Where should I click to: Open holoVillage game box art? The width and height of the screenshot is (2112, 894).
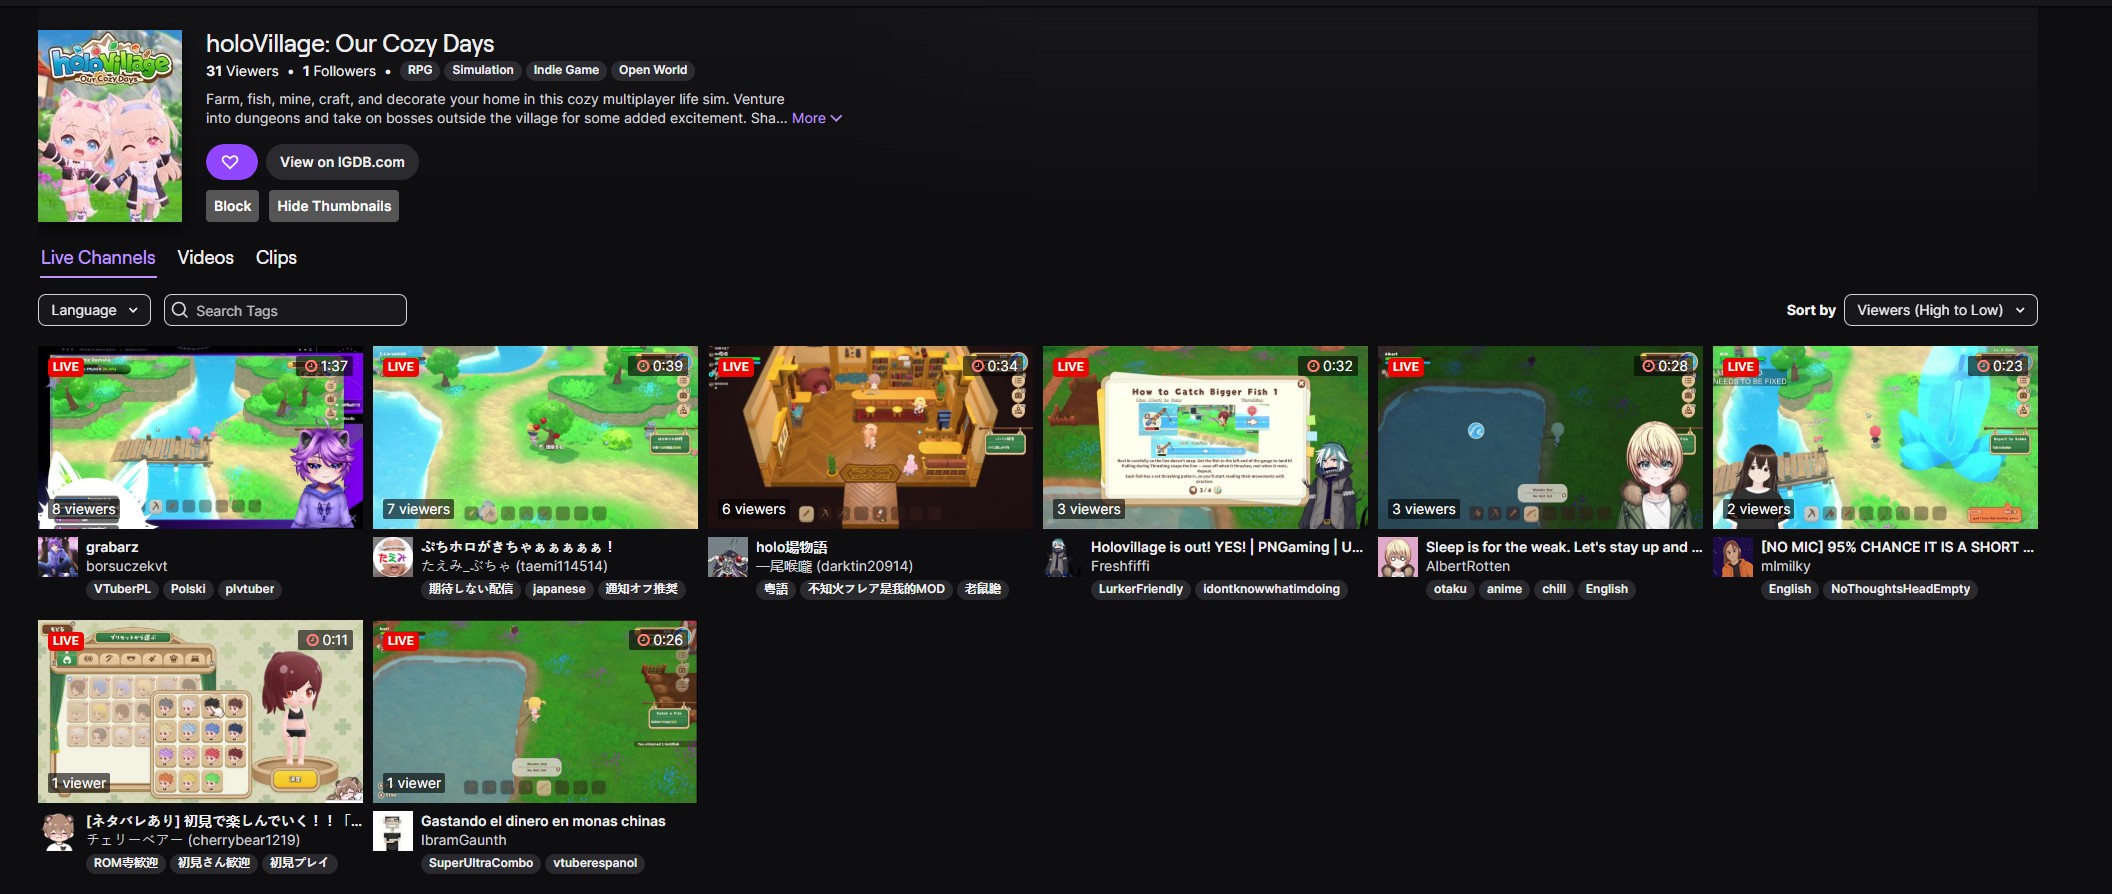coord(110,126)
